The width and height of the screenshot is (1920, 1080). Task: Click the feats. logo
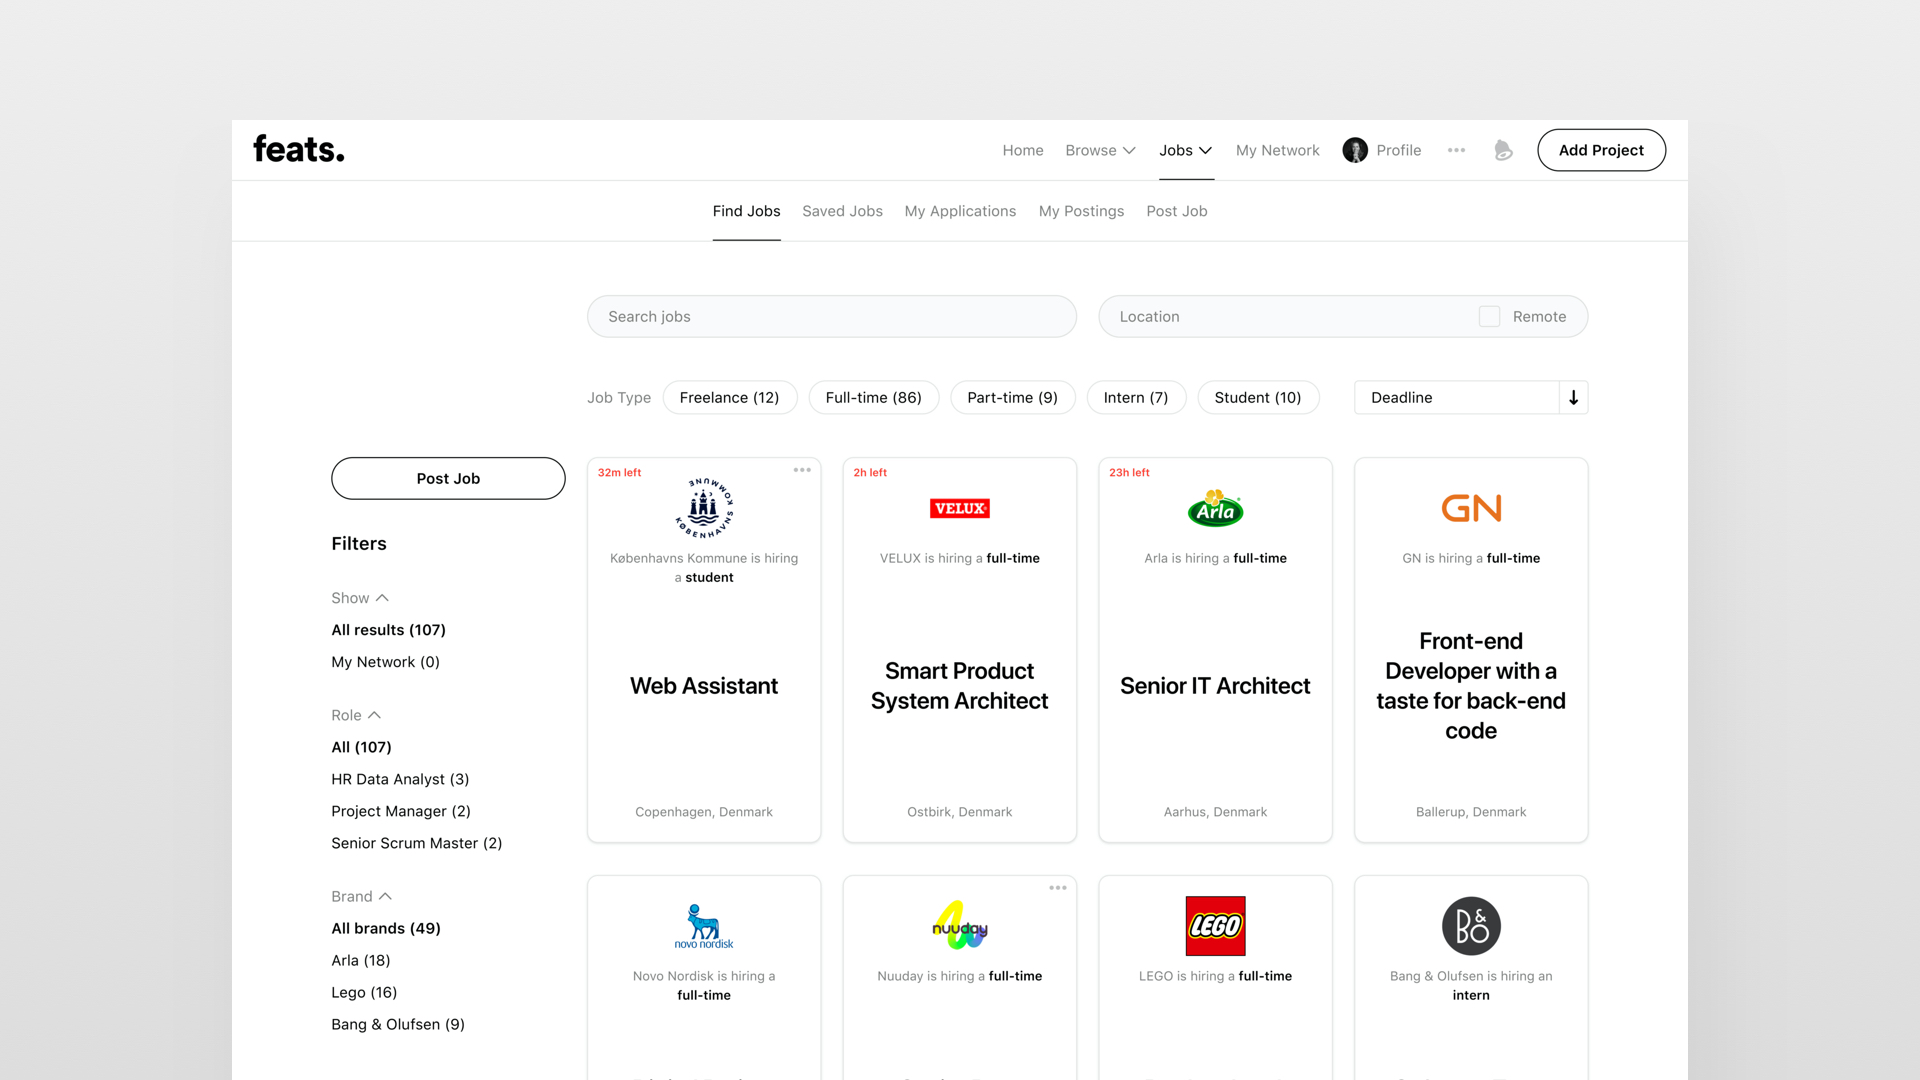point(298,149)
